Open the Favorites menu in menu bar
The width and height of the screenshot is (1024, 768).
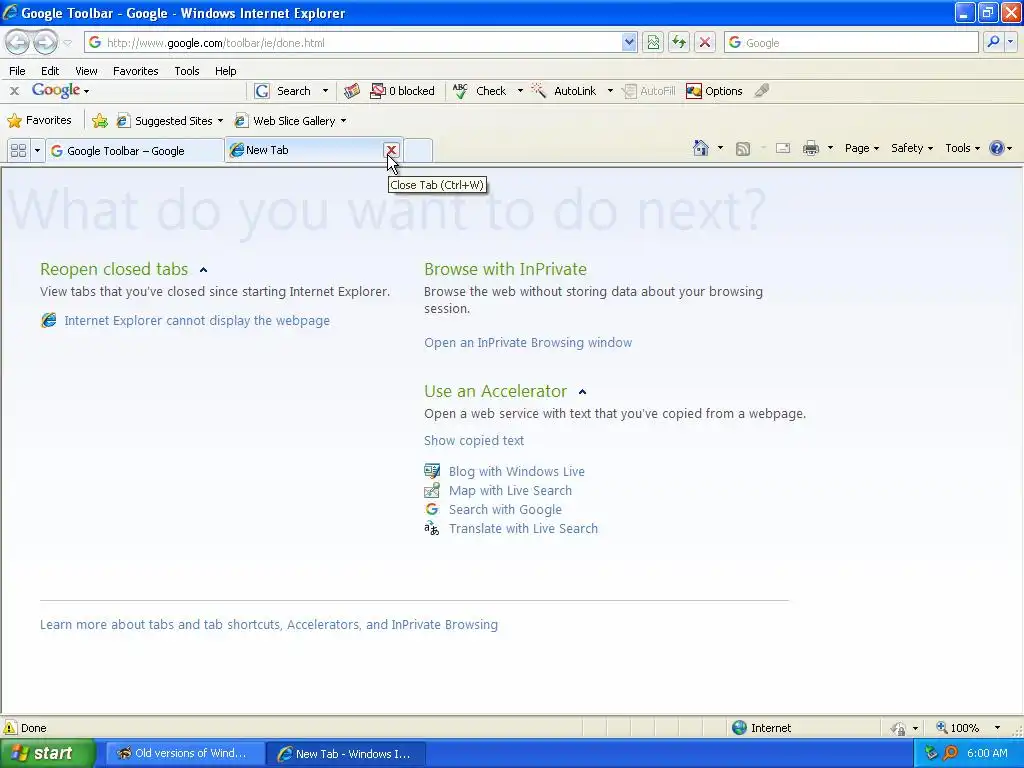coord(135,71)
